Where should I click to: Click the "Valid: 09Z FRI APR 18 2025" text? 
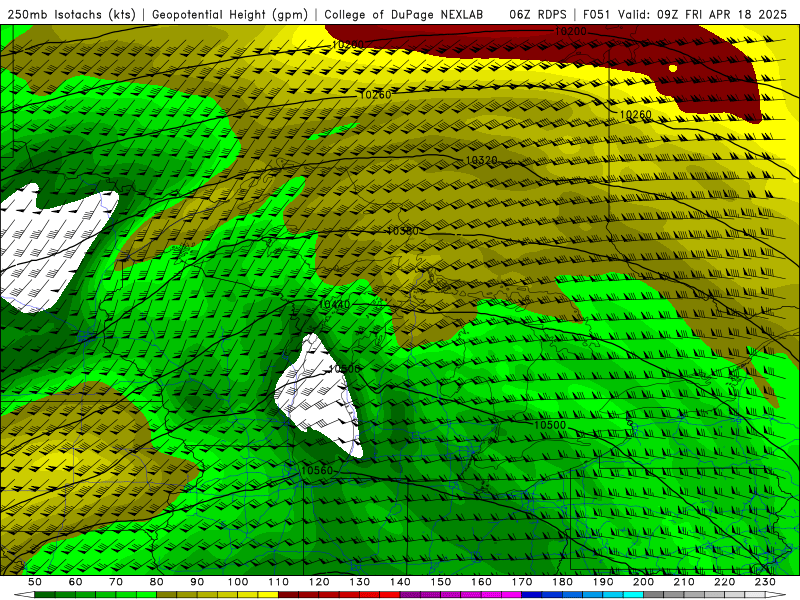coord(703,14)
